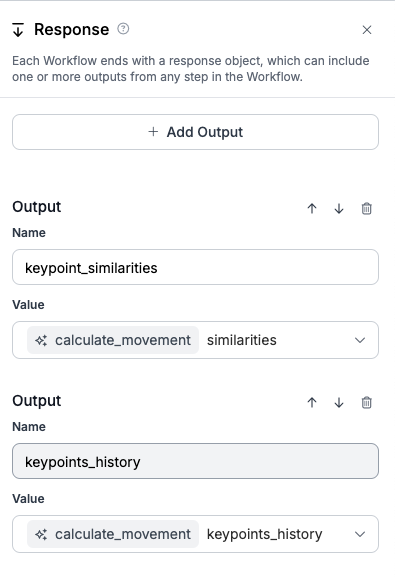Move keypoints_history output up
Viewport: 395px width, 577px height.
pyautogui.click(x=312, y=403)
